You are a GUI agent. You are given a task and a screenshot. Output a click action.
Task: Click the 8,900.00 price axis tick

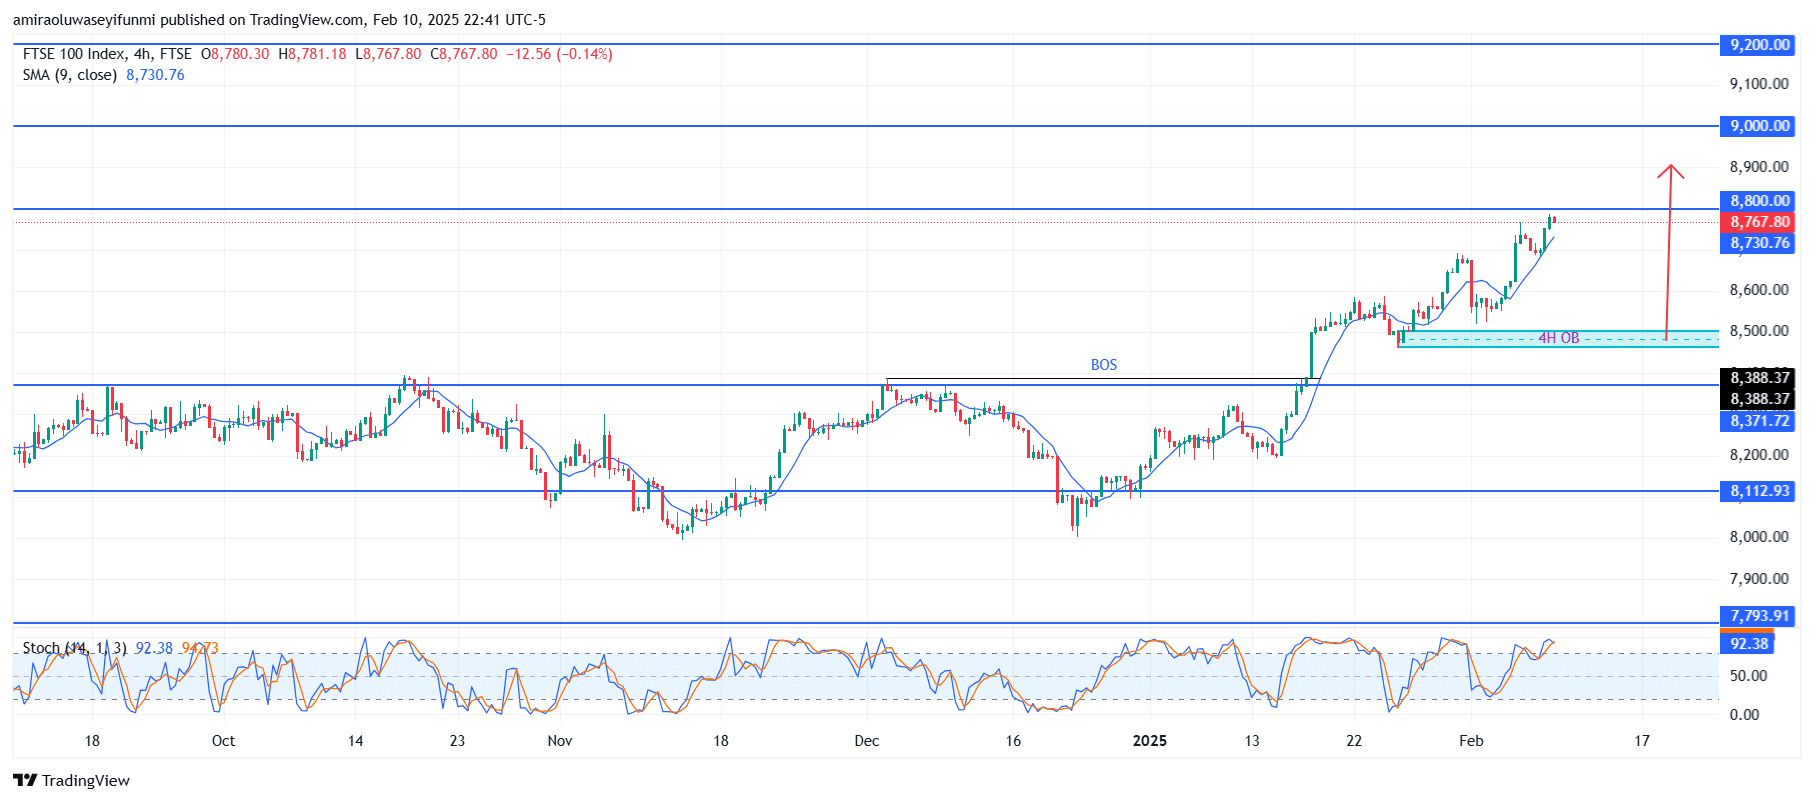tap(1759, 167)
